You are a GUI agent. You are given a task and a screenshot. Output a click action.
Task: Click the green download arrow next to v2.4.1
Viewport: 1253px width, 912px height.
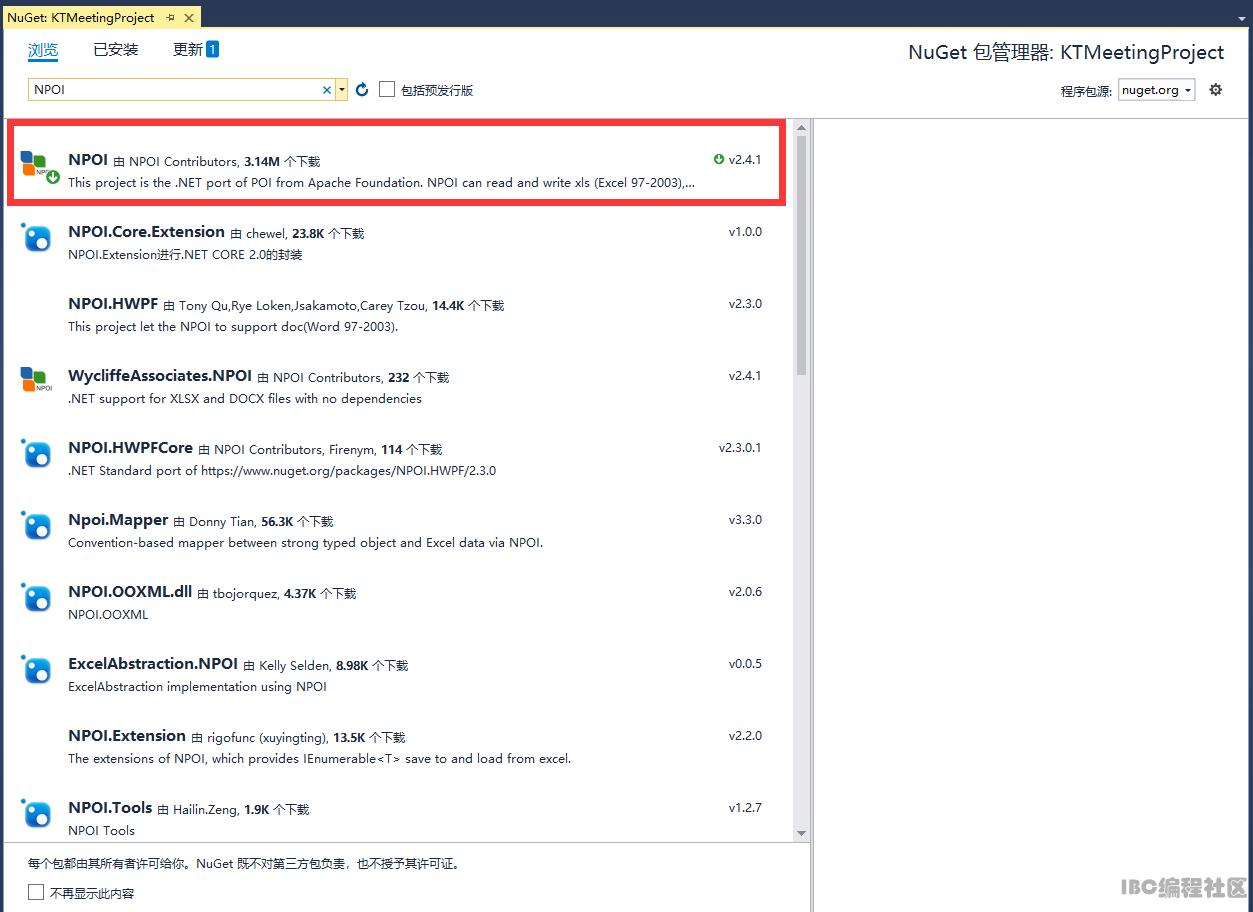click(718, 160)
